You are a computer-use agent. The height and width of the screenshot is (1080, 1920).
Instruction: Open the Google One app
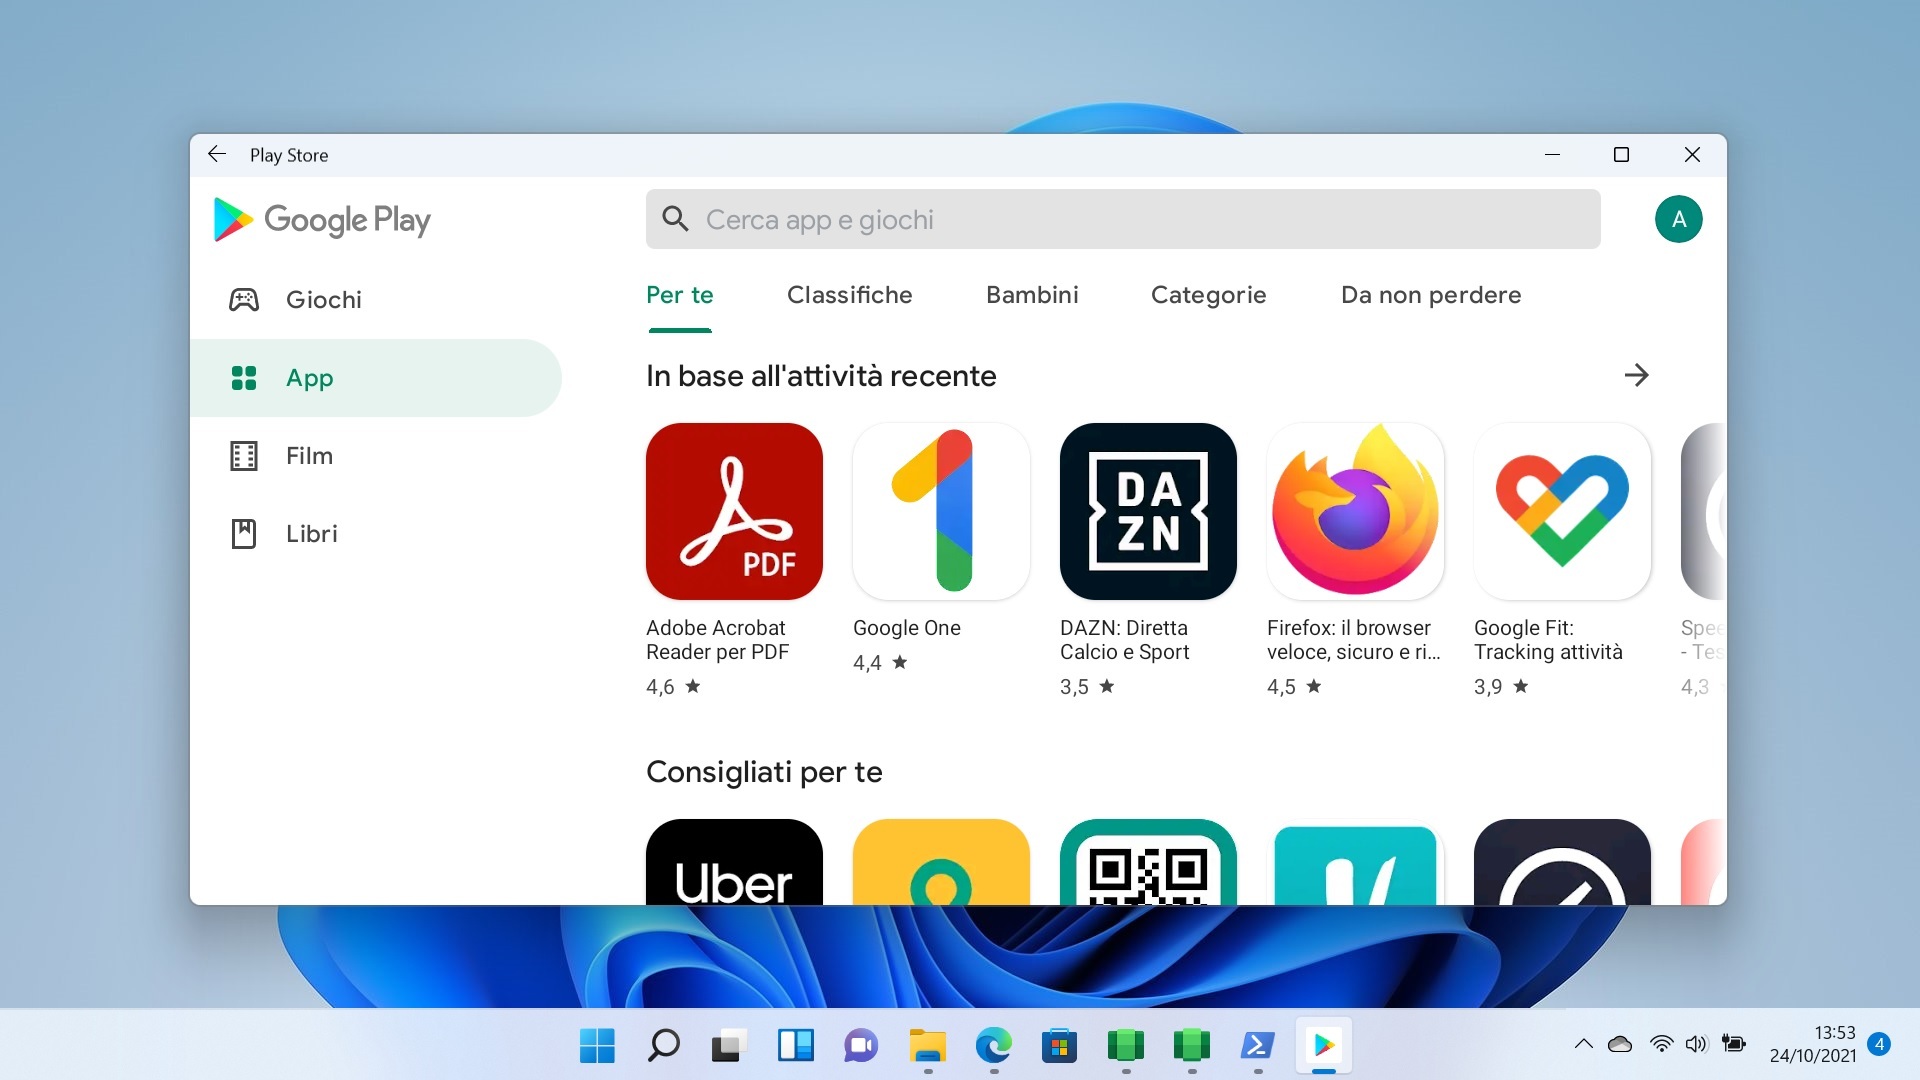click(x=942, y=510)
